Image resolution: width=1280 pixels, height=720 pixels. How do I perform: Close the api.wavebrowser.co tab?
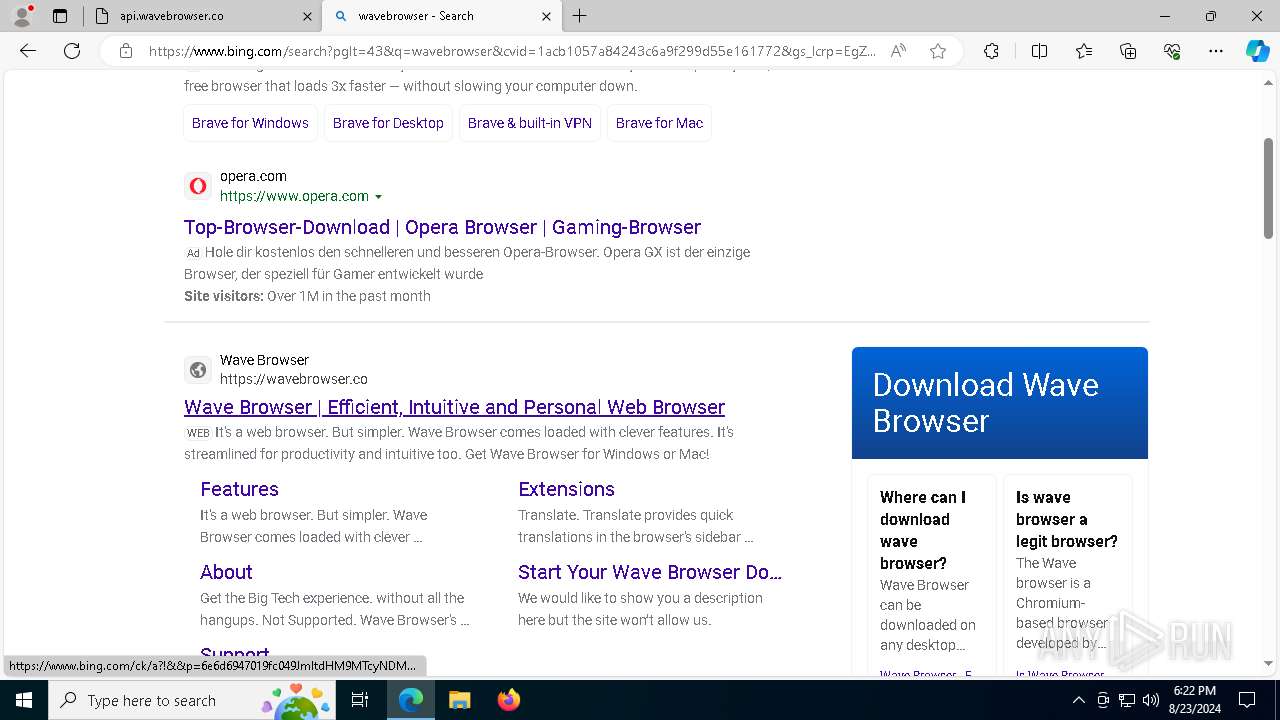click(x=307, y=16)
